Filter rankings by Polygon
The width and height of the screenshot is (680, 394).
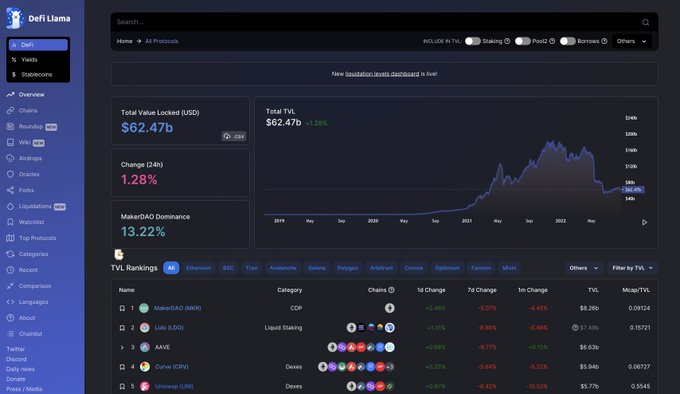pos(348,268)
